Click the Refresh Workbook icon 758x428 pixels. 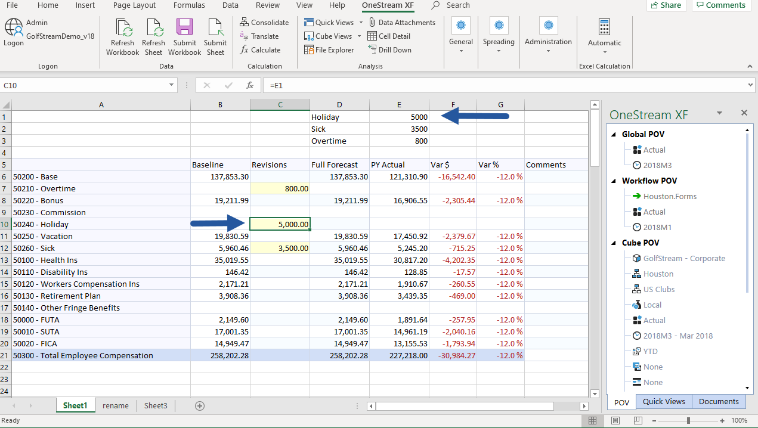click(122, 29)
